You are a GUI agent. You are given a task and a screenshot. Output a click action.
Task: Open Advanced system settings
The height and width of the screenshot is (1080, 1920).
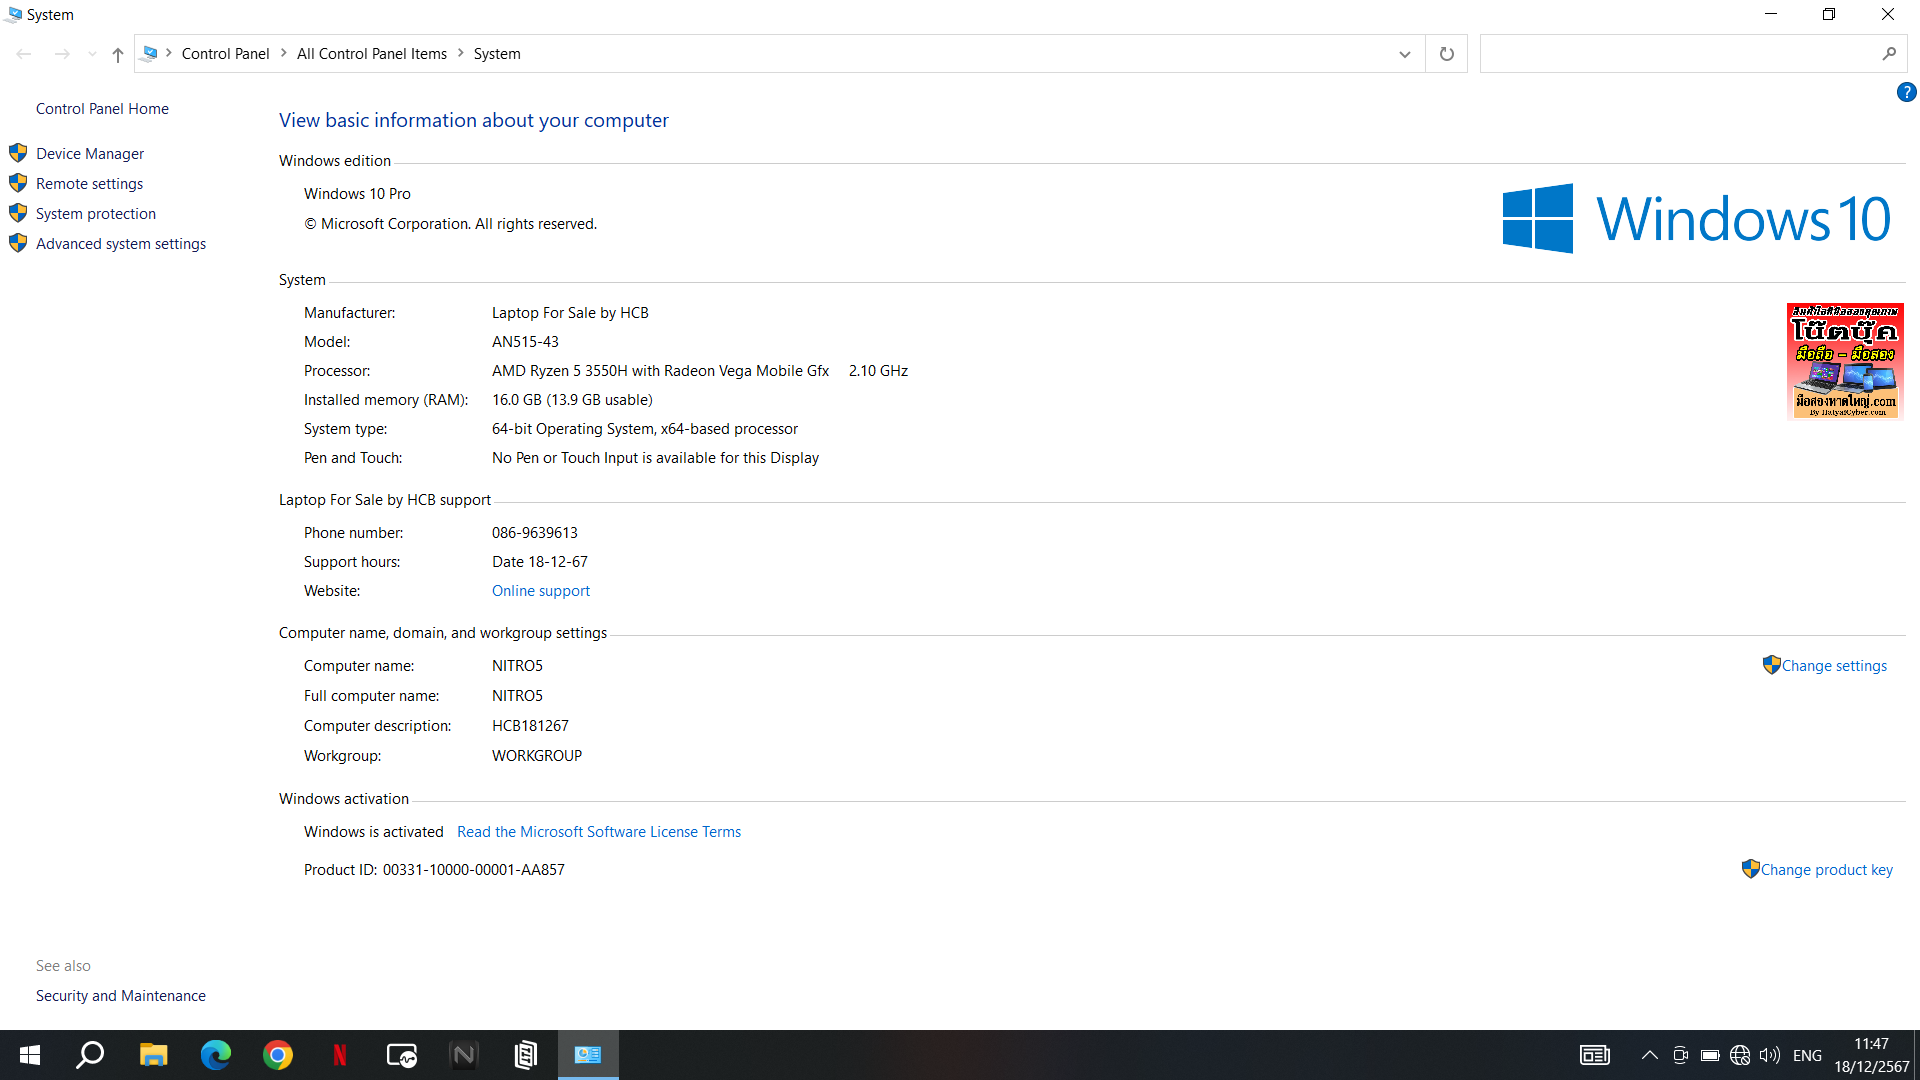[x=121, y=243]
